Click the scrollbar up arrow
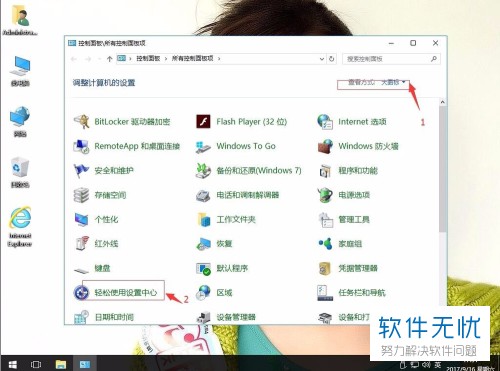500x371 pixels. [x=442, y=102]
